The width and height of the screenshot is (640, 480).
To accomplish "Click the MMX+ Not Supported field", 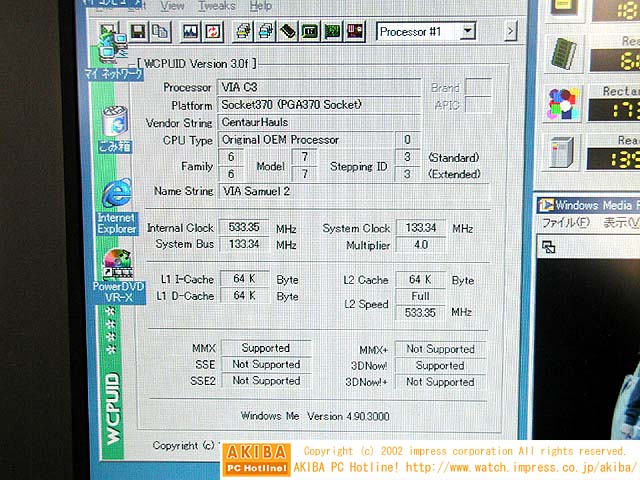I will click(x=440, y=349).
